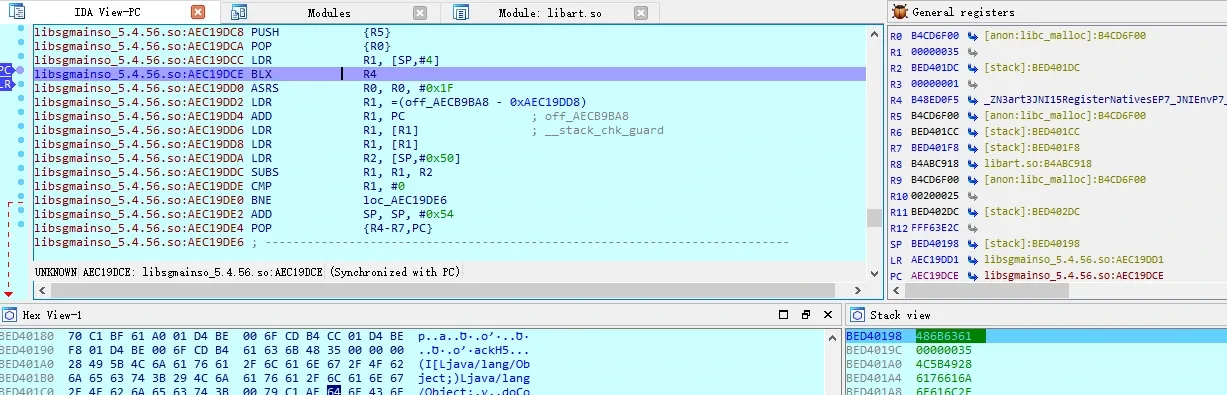Switch to the Modules tab

click(328, 13)
